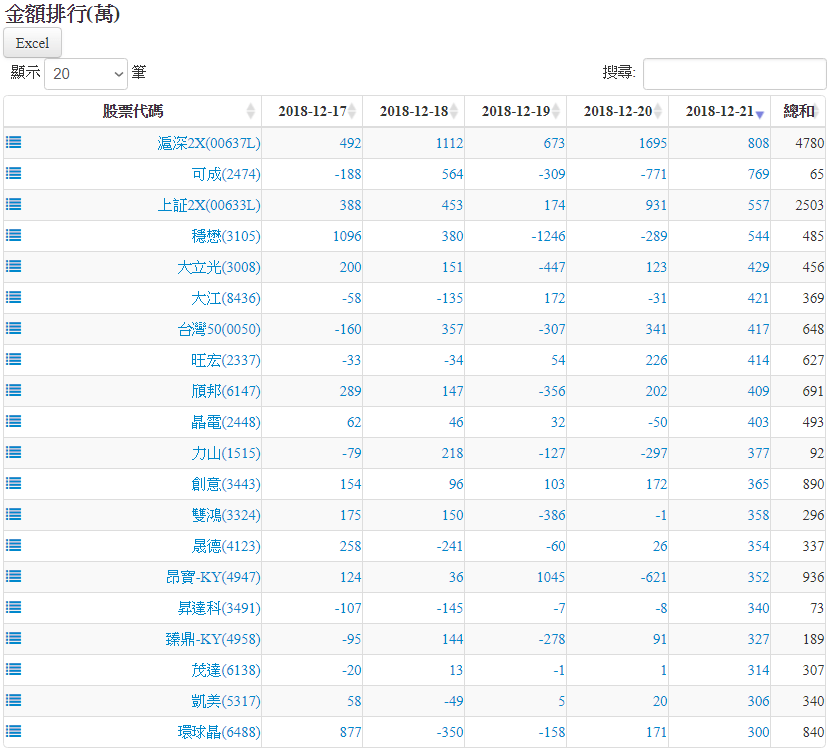830x753 pixels.
Task: Click the list icon beside 可成(2474)
Action: coord(14,173)
